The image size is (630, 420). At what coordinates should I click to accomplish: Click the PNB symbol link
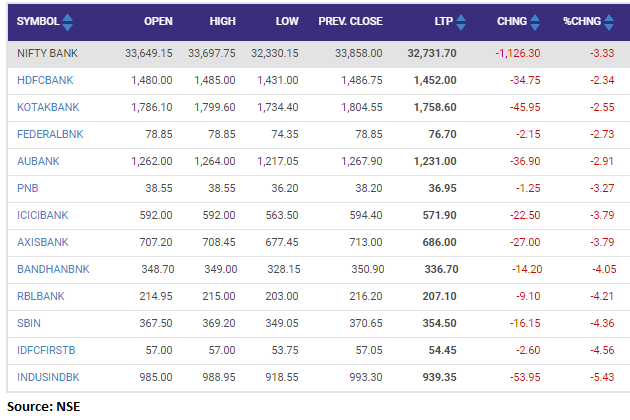tap(28, 184)
